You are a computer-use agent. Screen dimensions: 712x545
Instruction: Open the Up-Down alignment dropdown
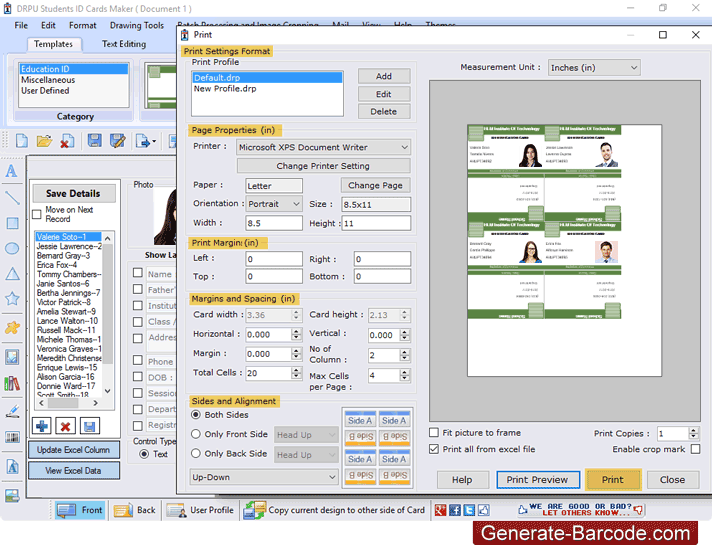264,477
